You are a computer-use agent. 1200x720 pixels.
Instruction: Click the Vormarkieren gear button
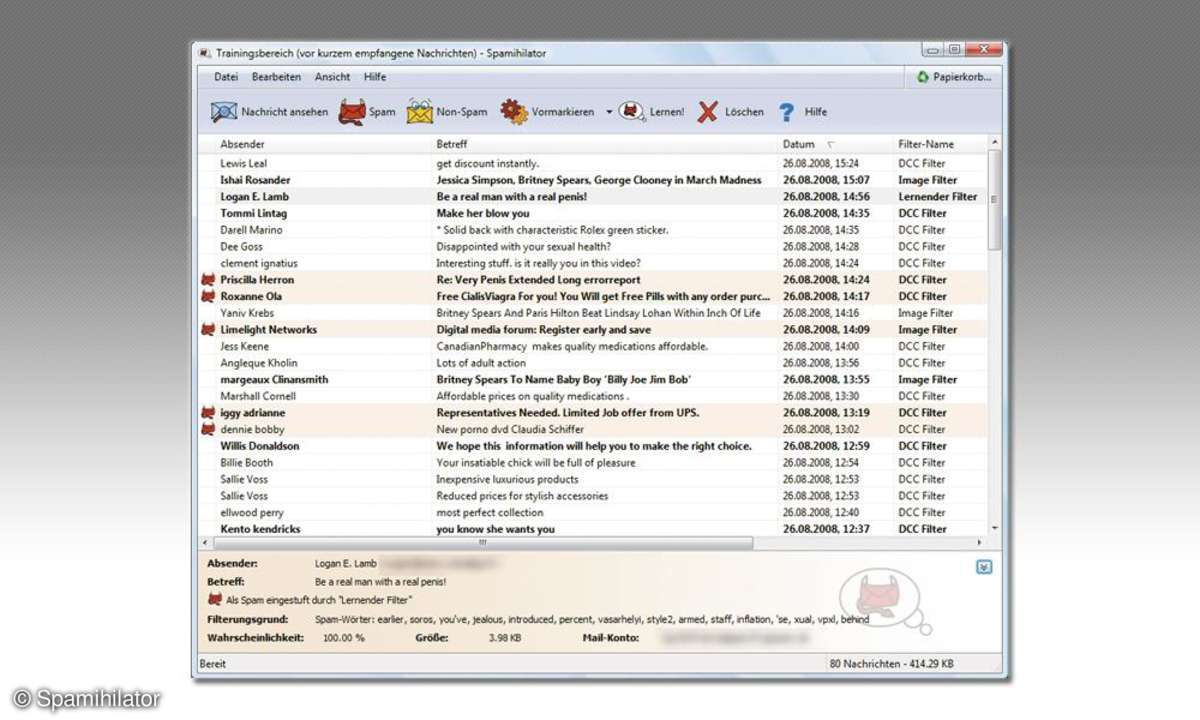tap(547, 112)
